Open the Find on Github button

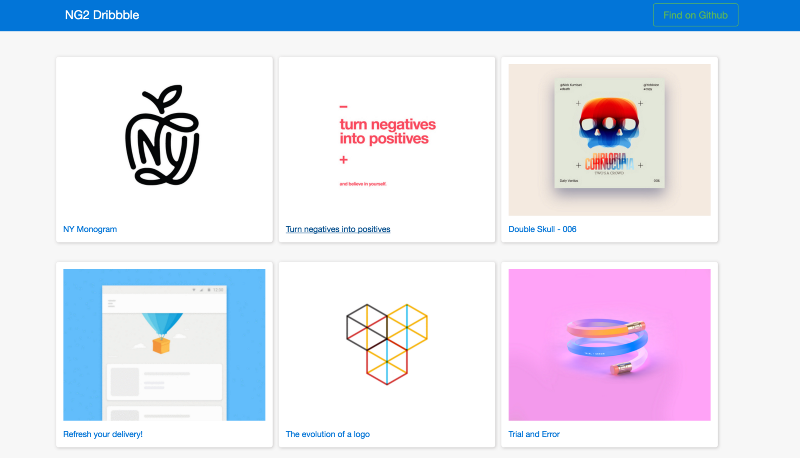(x=695, y=15)
